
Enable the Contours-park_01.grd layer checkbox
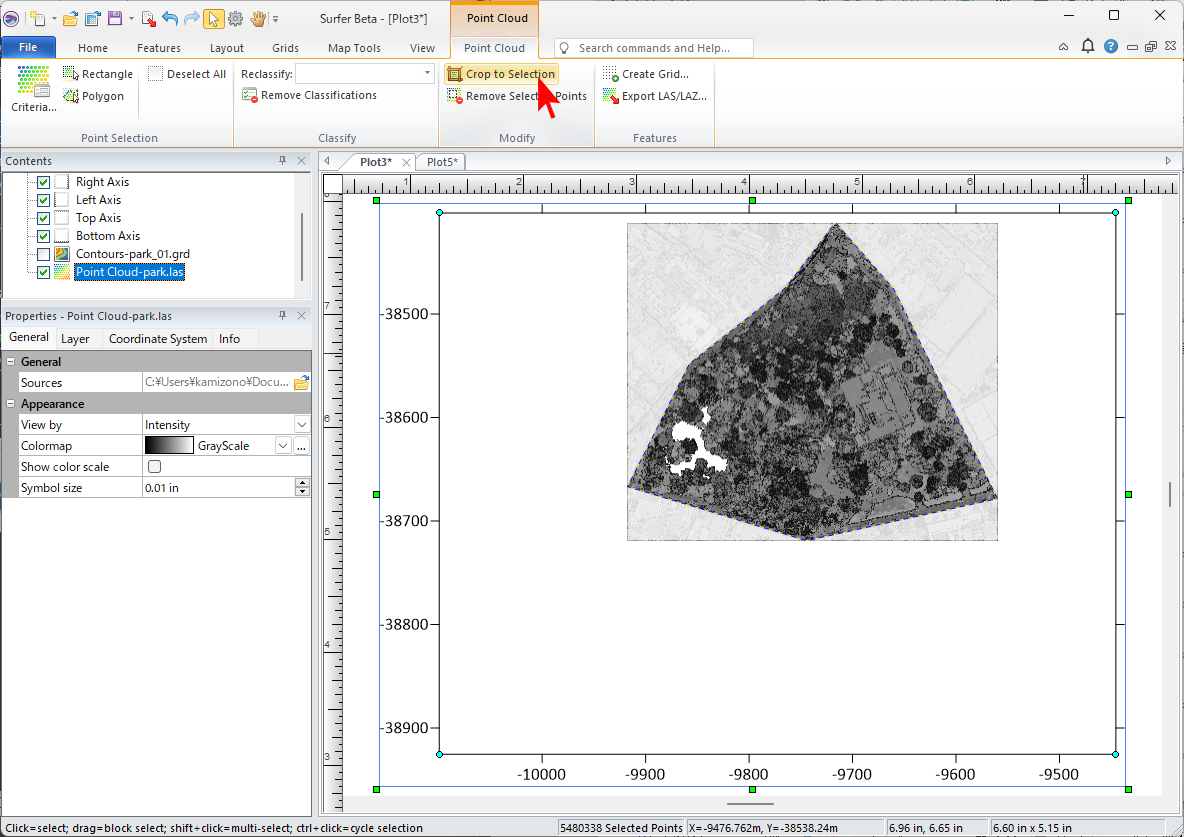(x=43, y=254)
